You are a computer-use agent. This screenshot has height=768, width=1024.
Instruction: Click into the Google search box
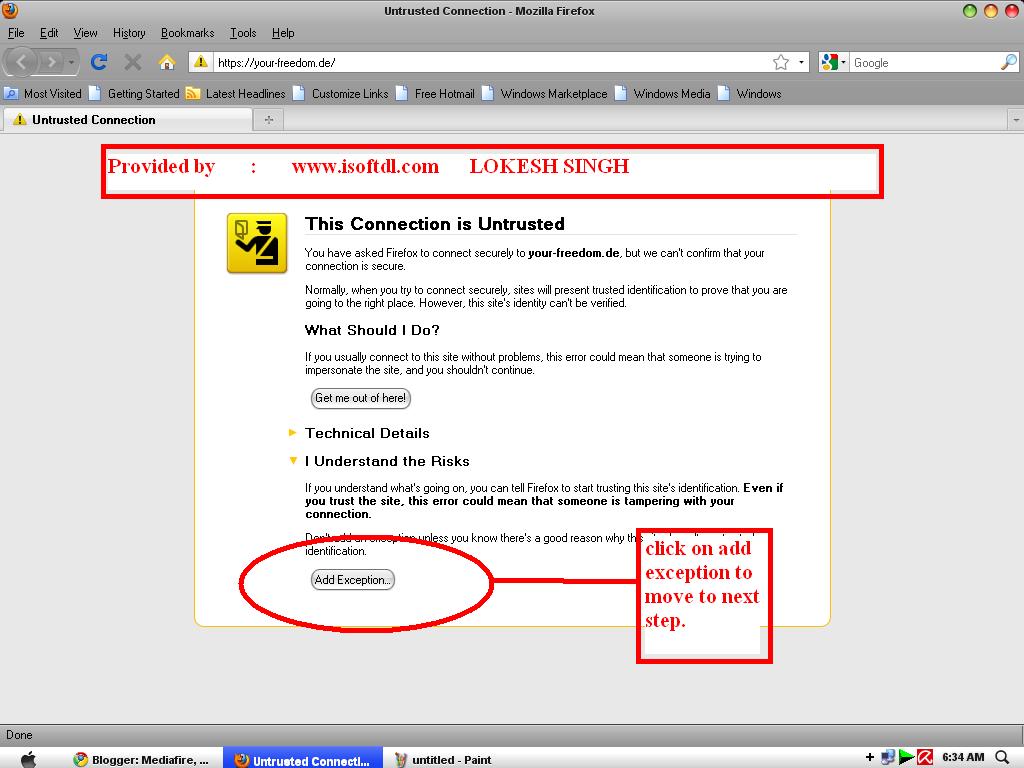[925, 63]
